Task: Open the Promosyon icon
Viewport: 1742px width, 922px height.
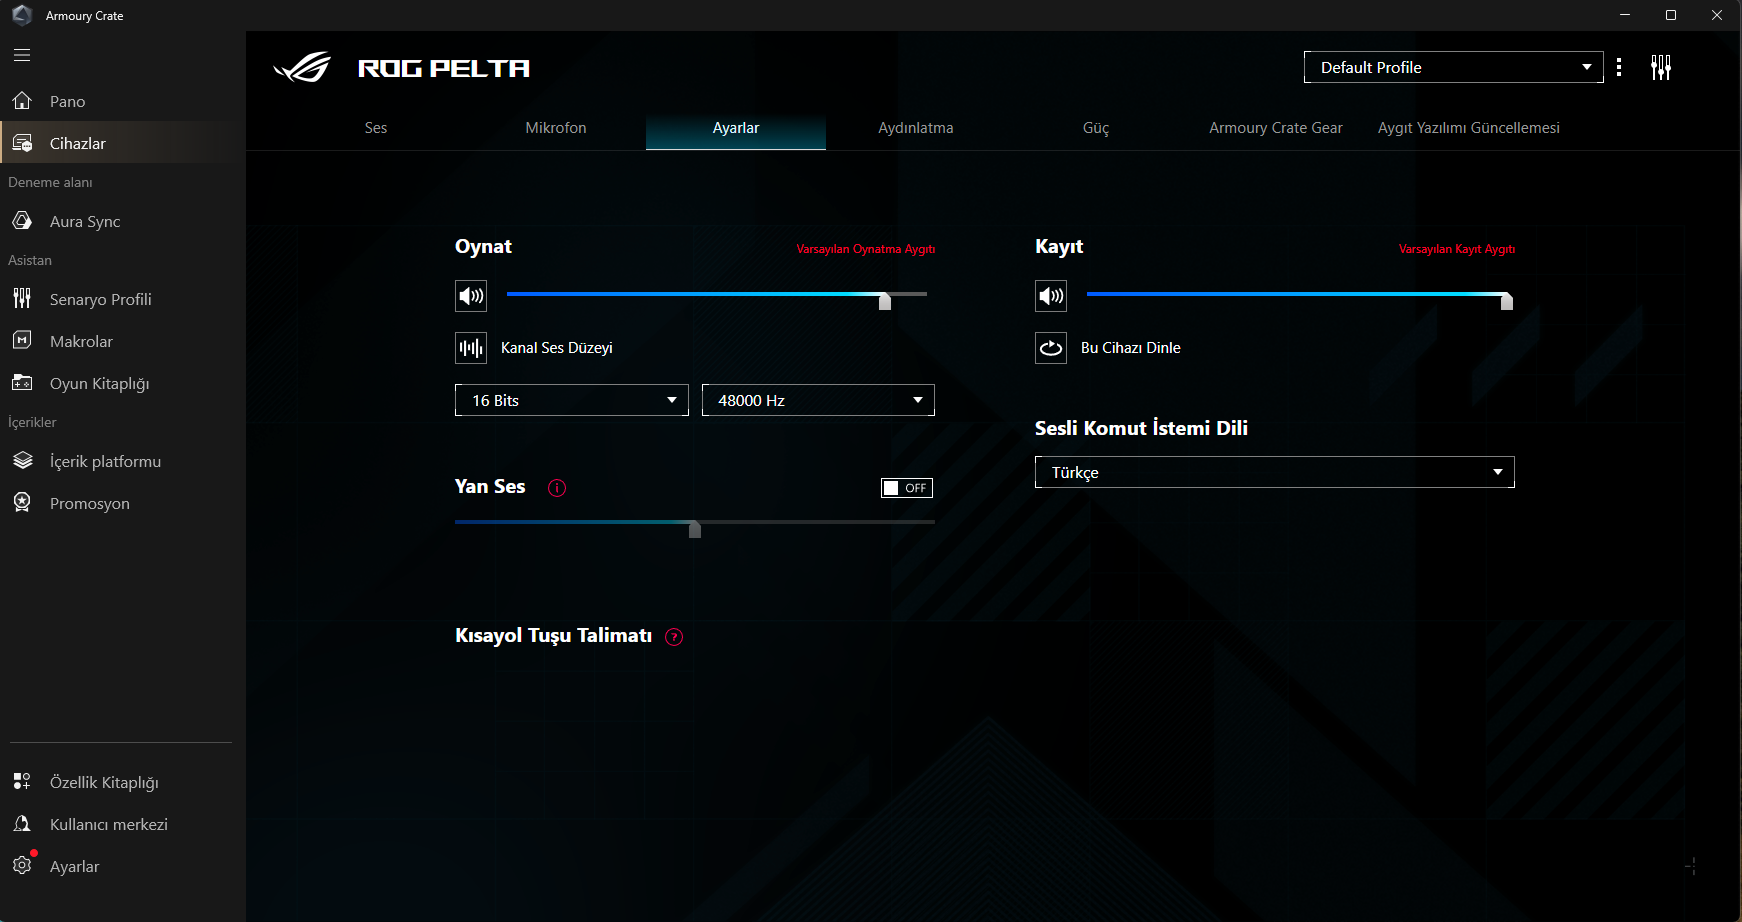Action: click(22, 503)
